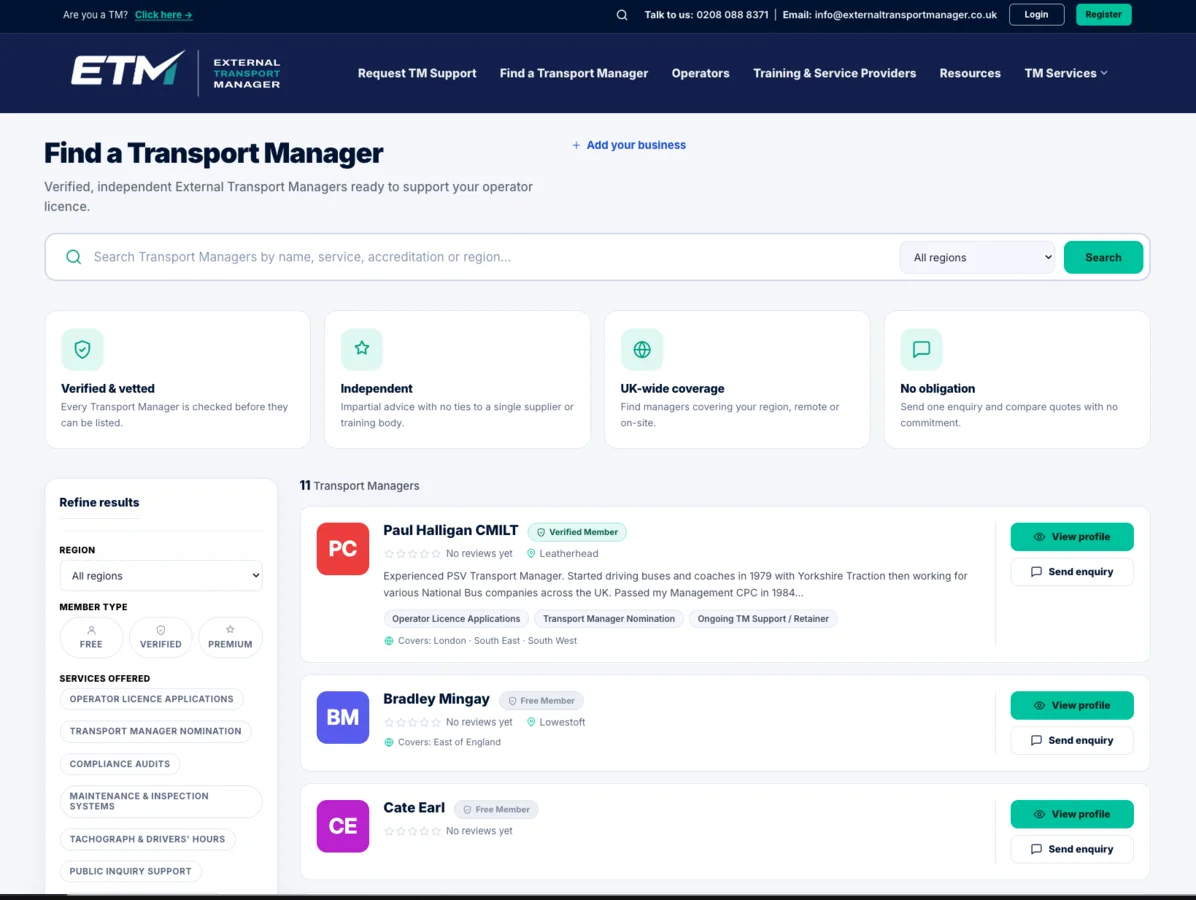1196x900 pixels.
Task: Open Cate Earl name link
Action: [x=413, y=808]
